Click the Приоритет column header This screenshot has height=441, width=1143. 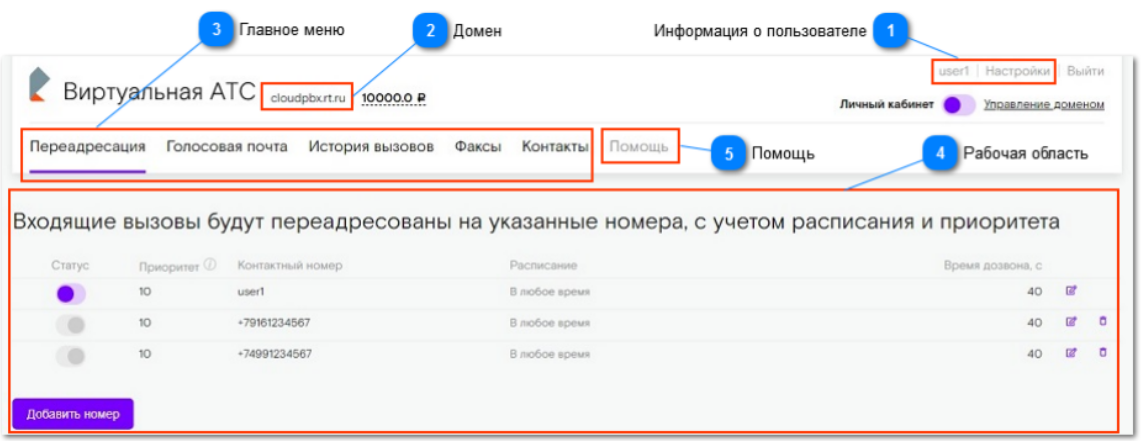tap(170, 266)
